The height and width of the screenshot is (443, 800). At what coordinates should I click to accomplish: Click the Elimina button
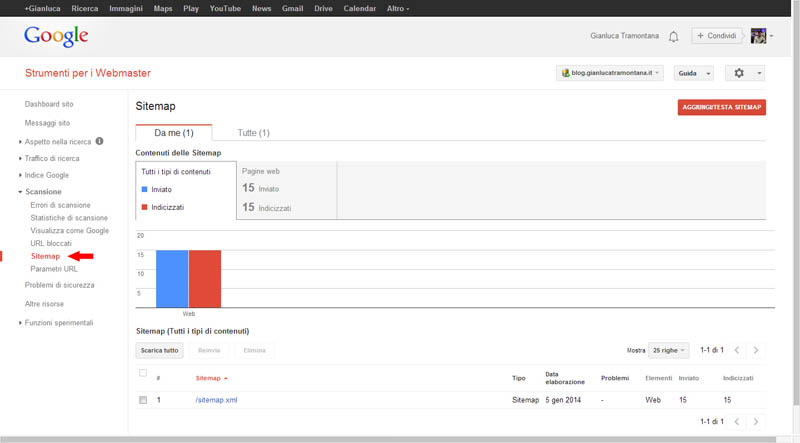(x=254, y=350)
